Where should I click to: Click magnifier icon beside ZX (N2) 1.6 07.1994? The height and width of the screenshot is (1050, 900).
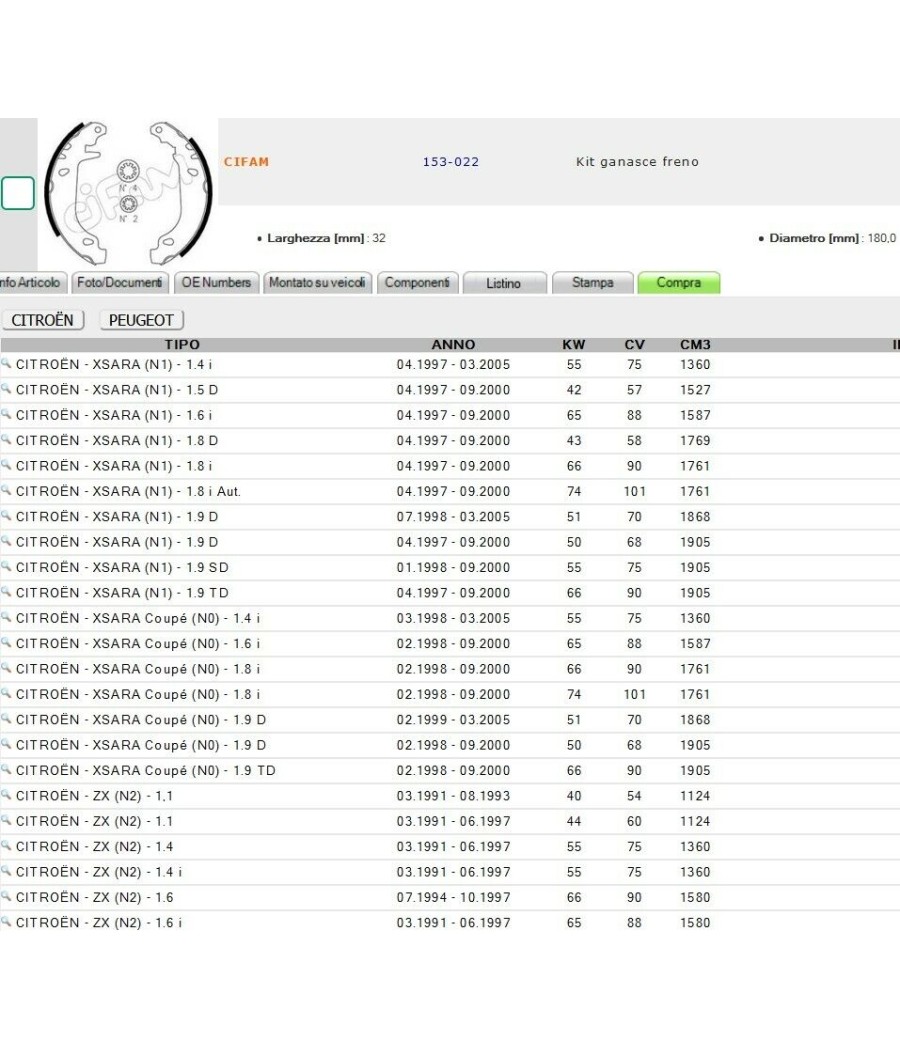click(x=6, y=897)
